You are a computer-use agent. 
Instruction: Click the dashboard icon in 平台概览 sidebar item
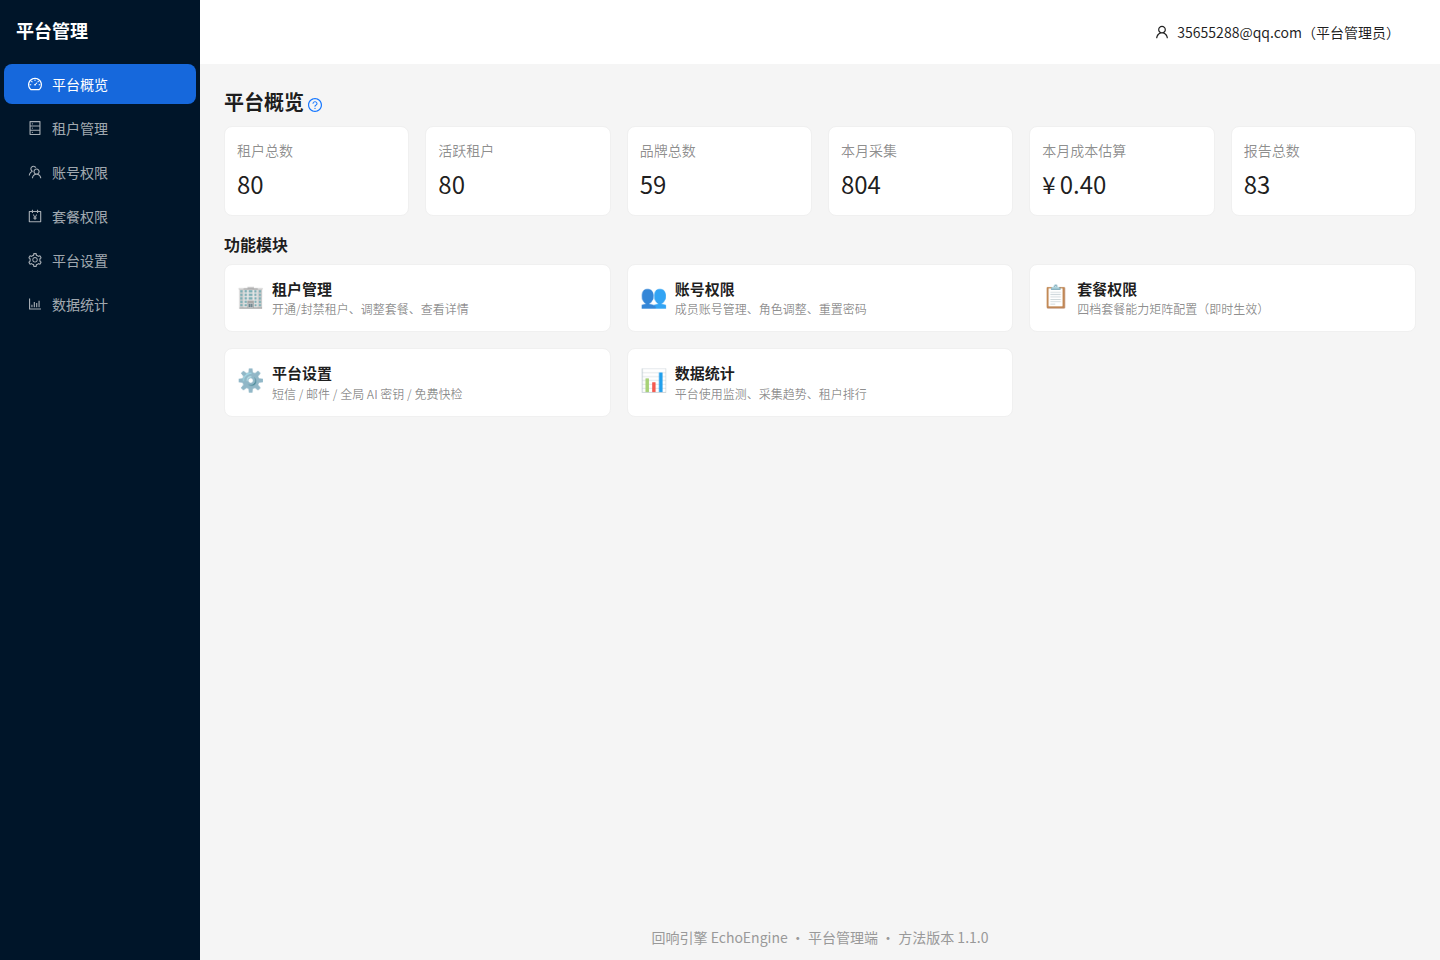coord(35,85)
